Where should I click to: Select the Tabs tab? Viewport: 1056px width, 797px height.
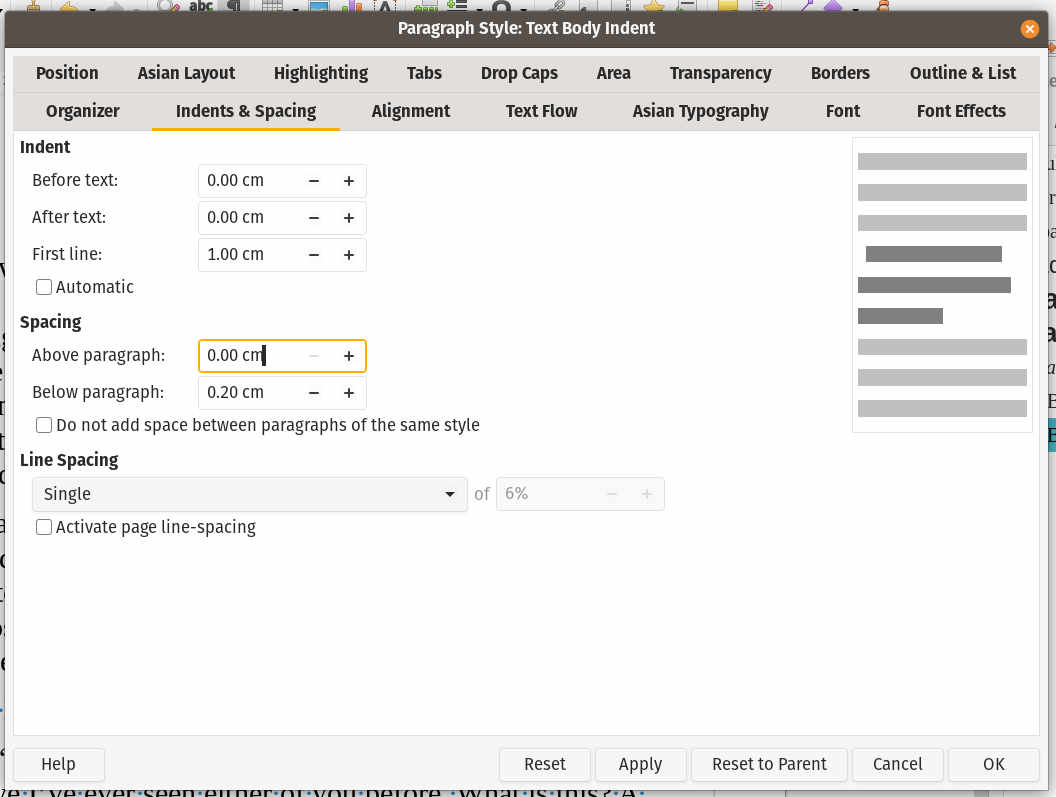click(x=424, y=73)
